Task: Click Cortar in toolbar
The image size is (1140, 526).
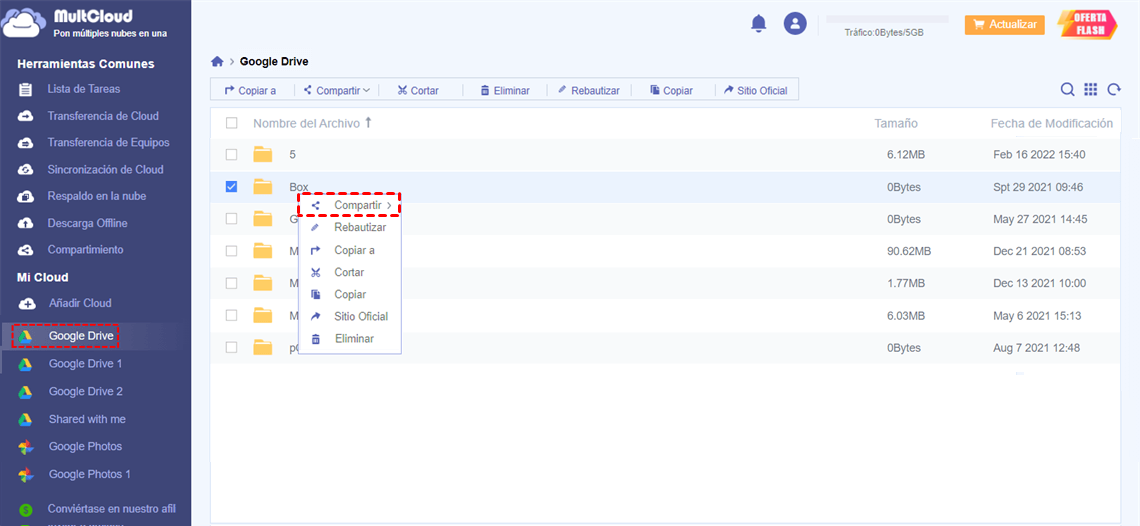Action: pyautogui.click(x=417, y=91)
